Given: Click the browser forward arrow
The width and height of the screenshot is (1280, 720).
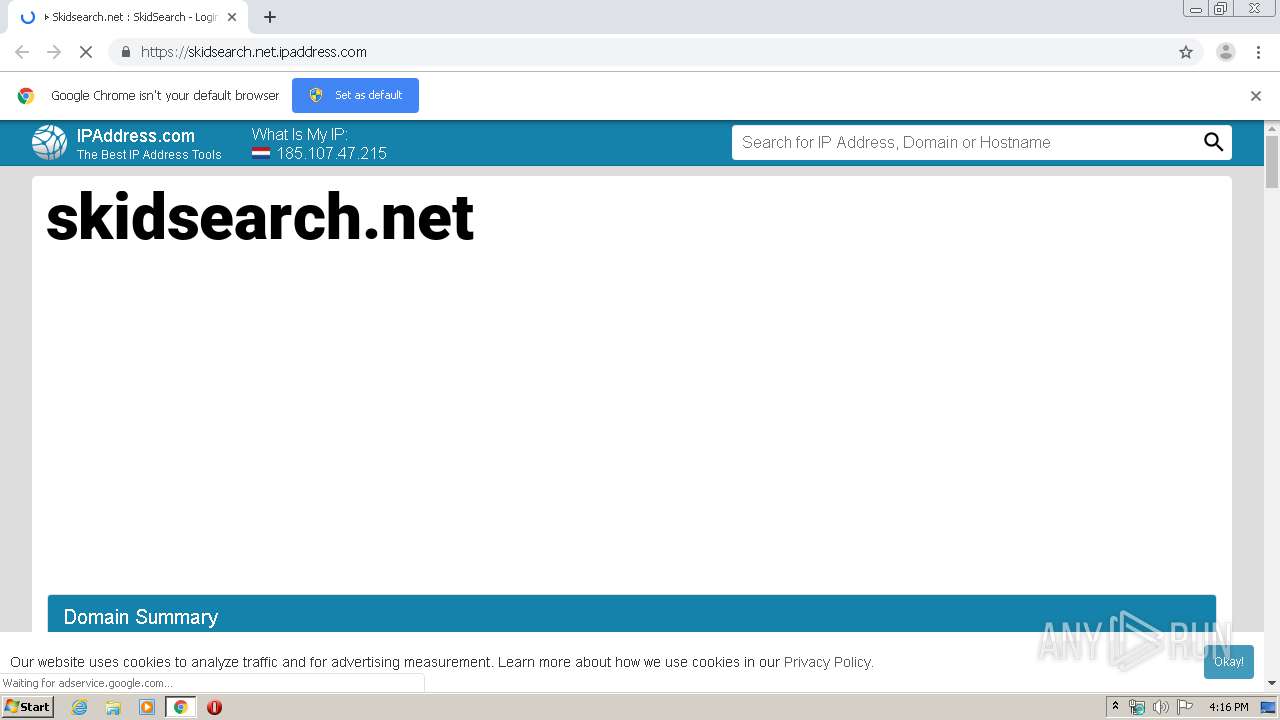Looking at the screenshot, I should tap(54, 52).
